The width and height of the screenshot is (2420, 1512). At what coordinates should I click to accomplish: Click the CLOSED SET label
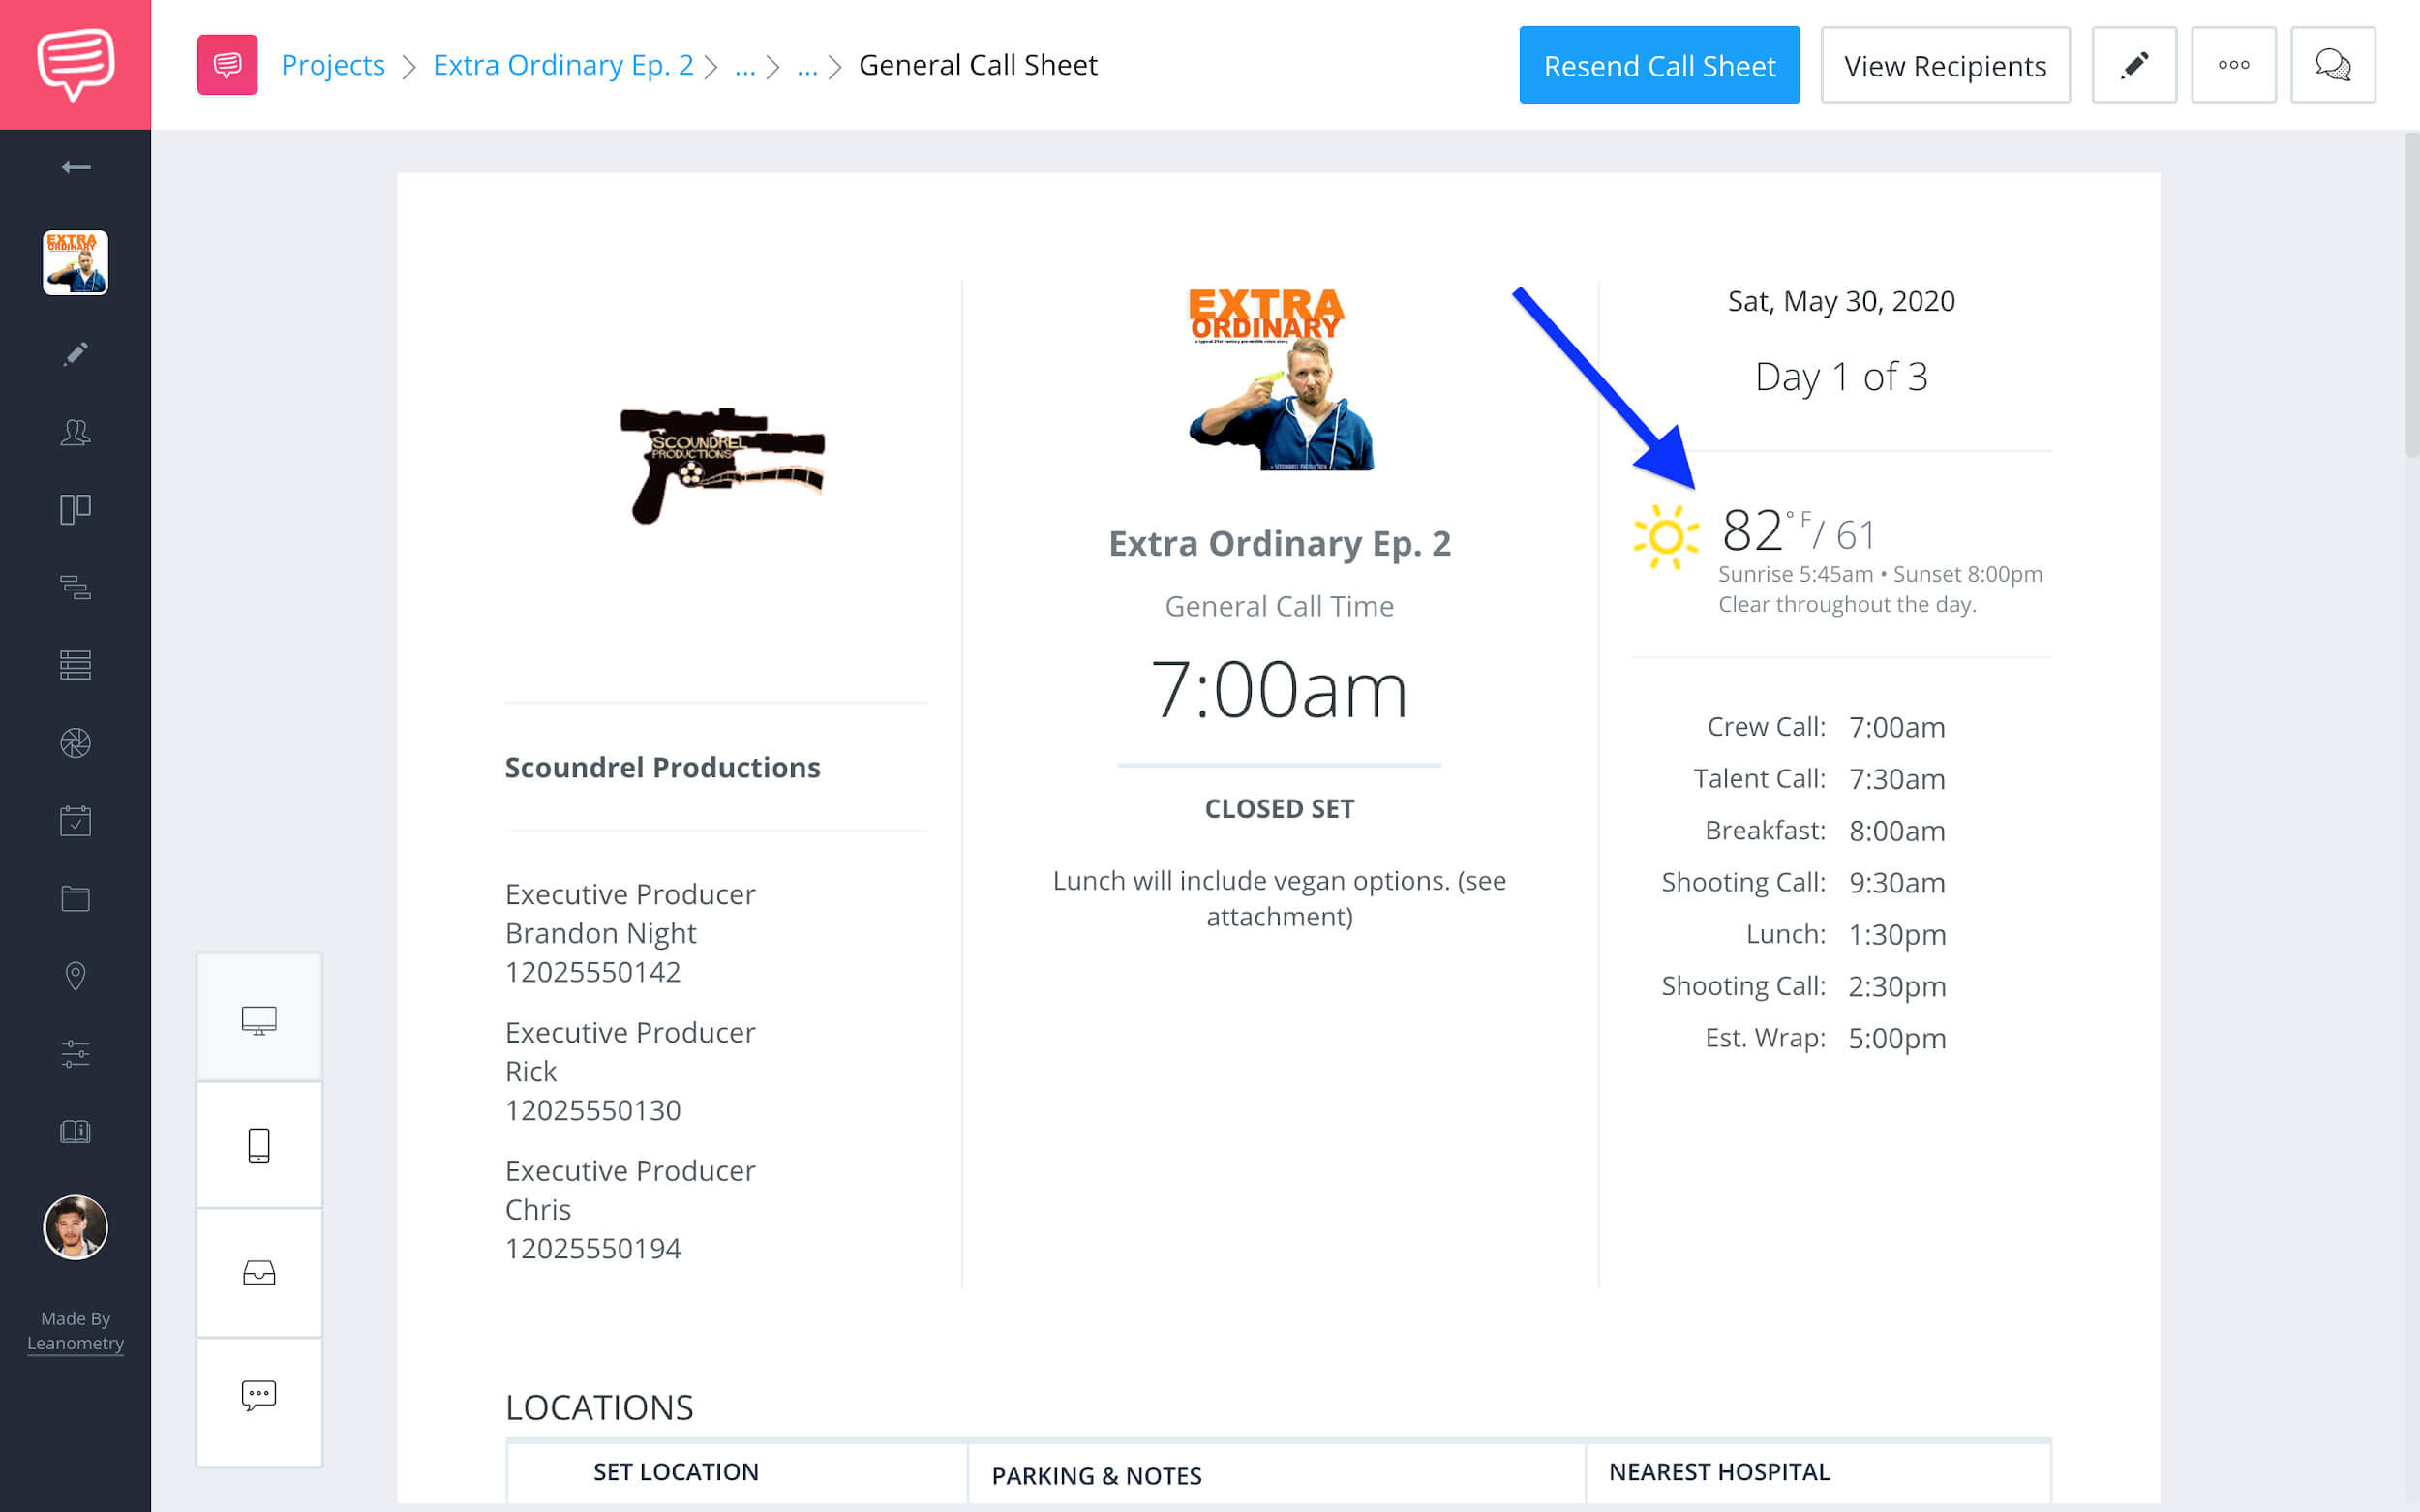point(1280,808)
